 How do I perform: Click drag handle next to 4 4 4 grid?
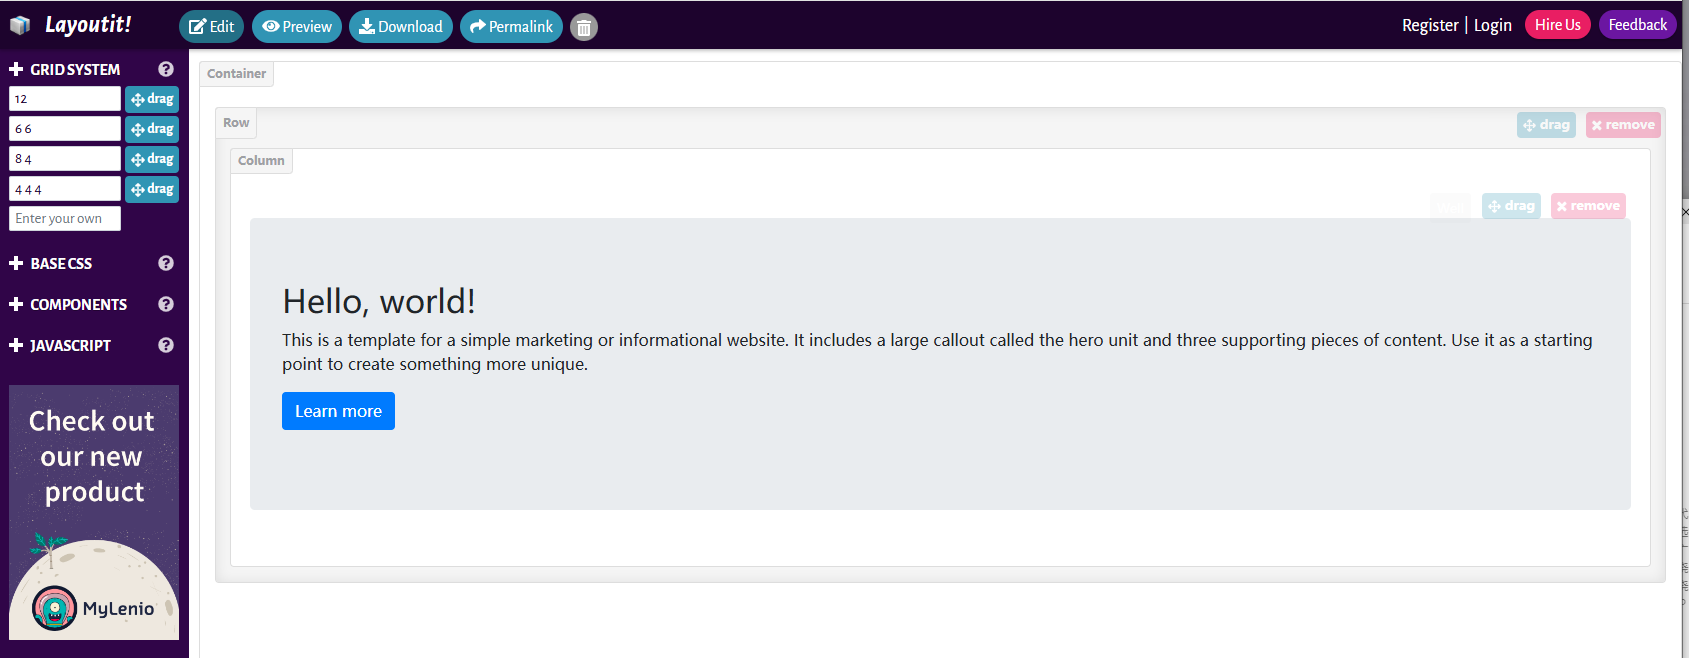tap(152, 189)
